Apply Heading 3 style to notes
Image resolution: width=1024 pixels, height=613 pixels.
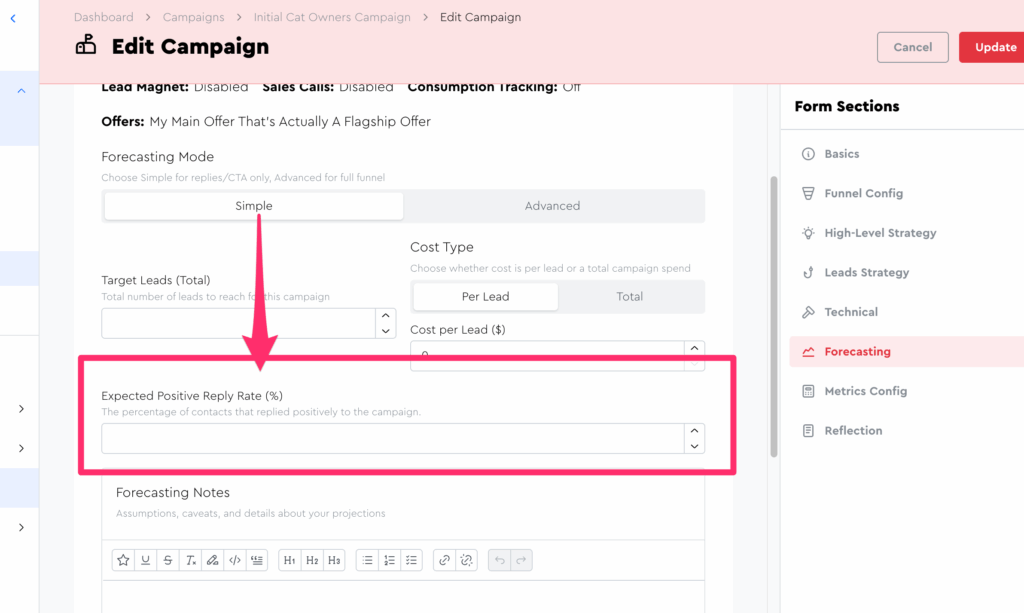pos(334,560)
